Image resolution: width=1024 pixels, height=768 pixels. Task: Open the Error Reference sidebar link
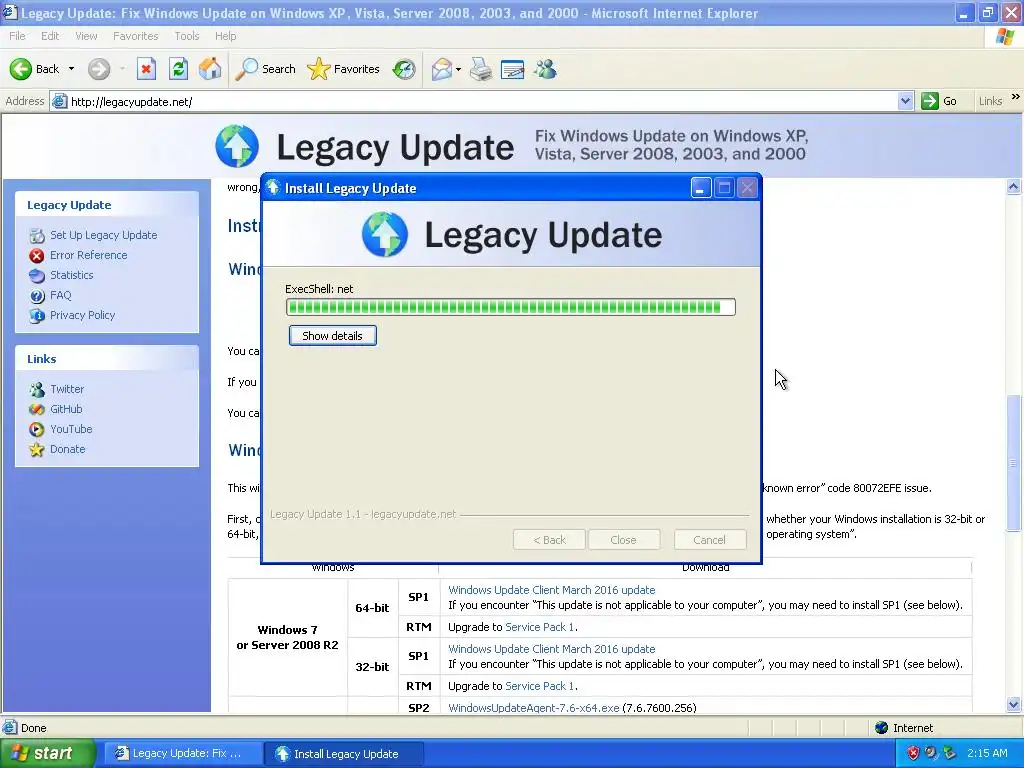click(x=89, y=255)
